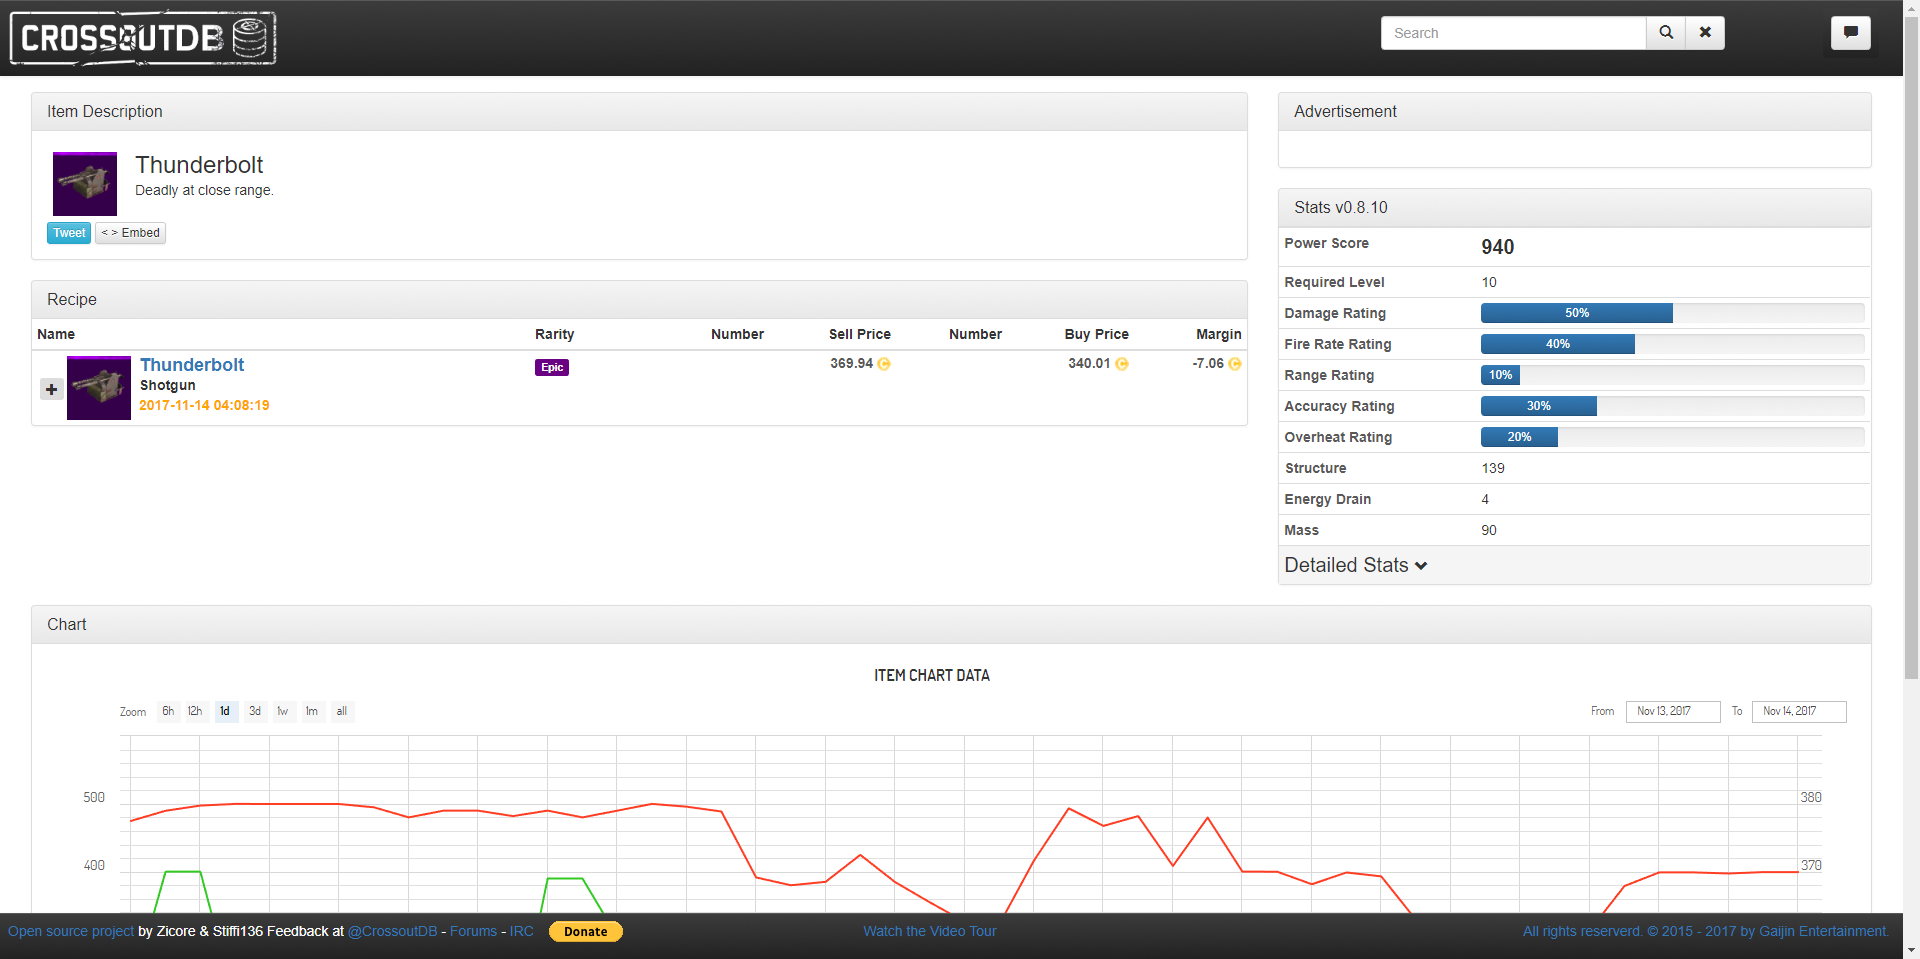Open the IRC link in footer
The image size is (1920, 959).
522,931
